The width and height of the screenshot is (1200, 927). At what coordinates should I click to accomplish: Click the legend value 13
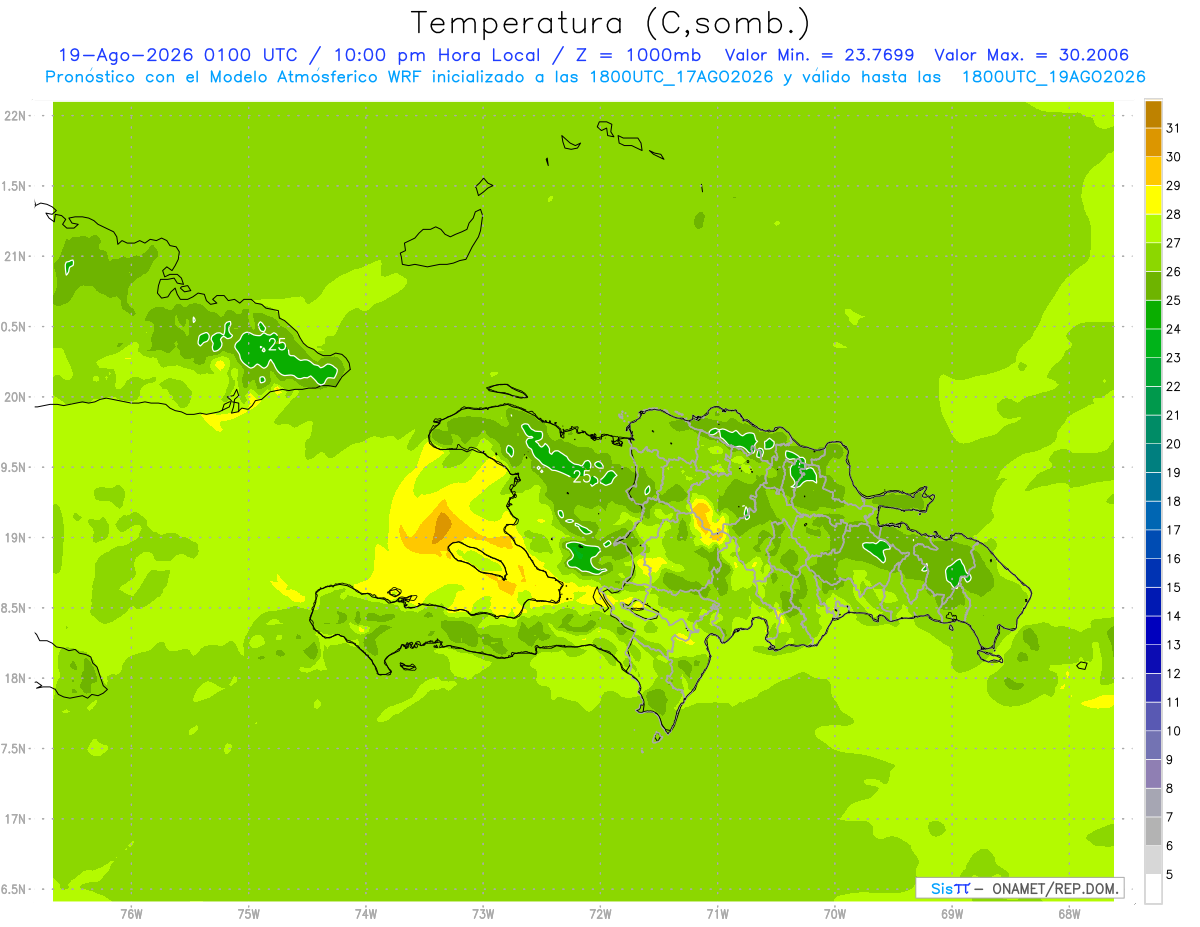click(x=1174, y=644)
